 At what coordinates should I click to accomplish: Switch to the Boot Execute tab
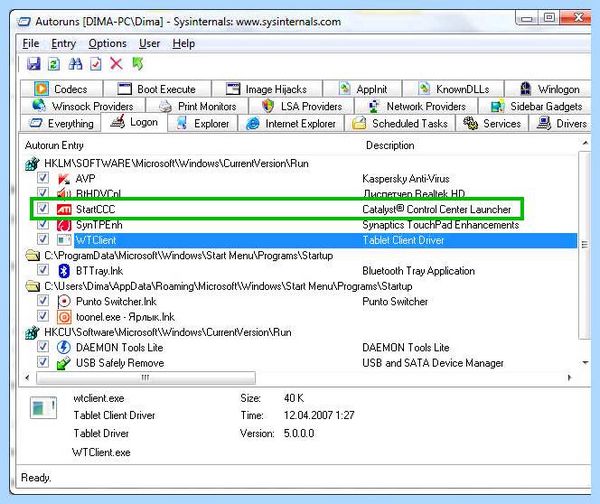(x=158, y=89)
